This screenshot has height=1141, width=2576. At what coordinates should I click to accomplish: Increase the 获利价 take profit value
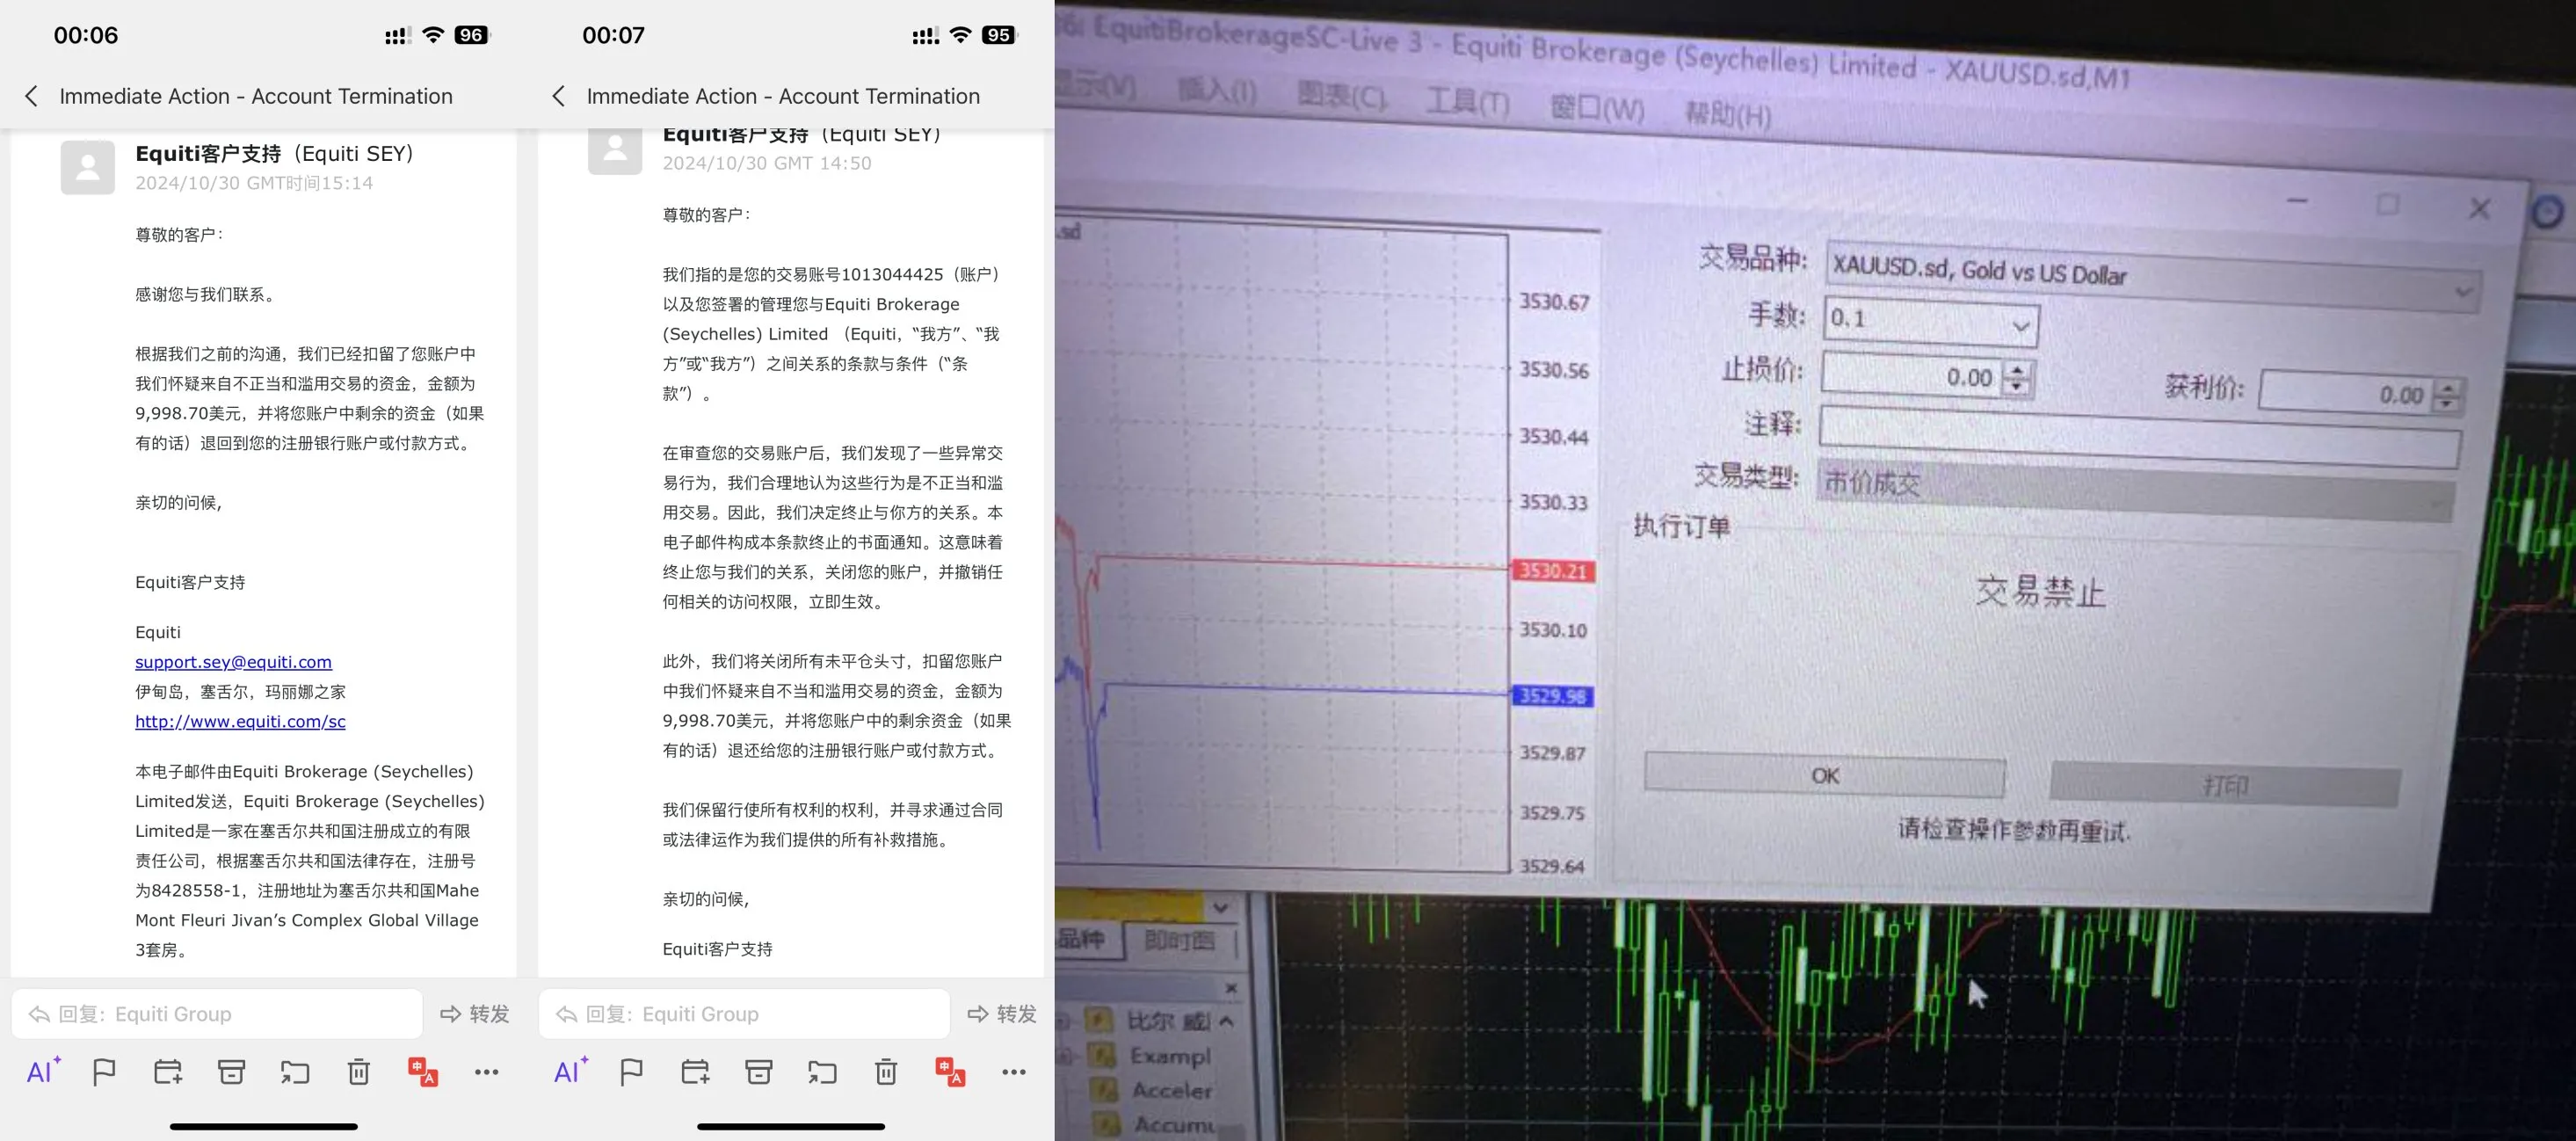[x=2448, y=388]
